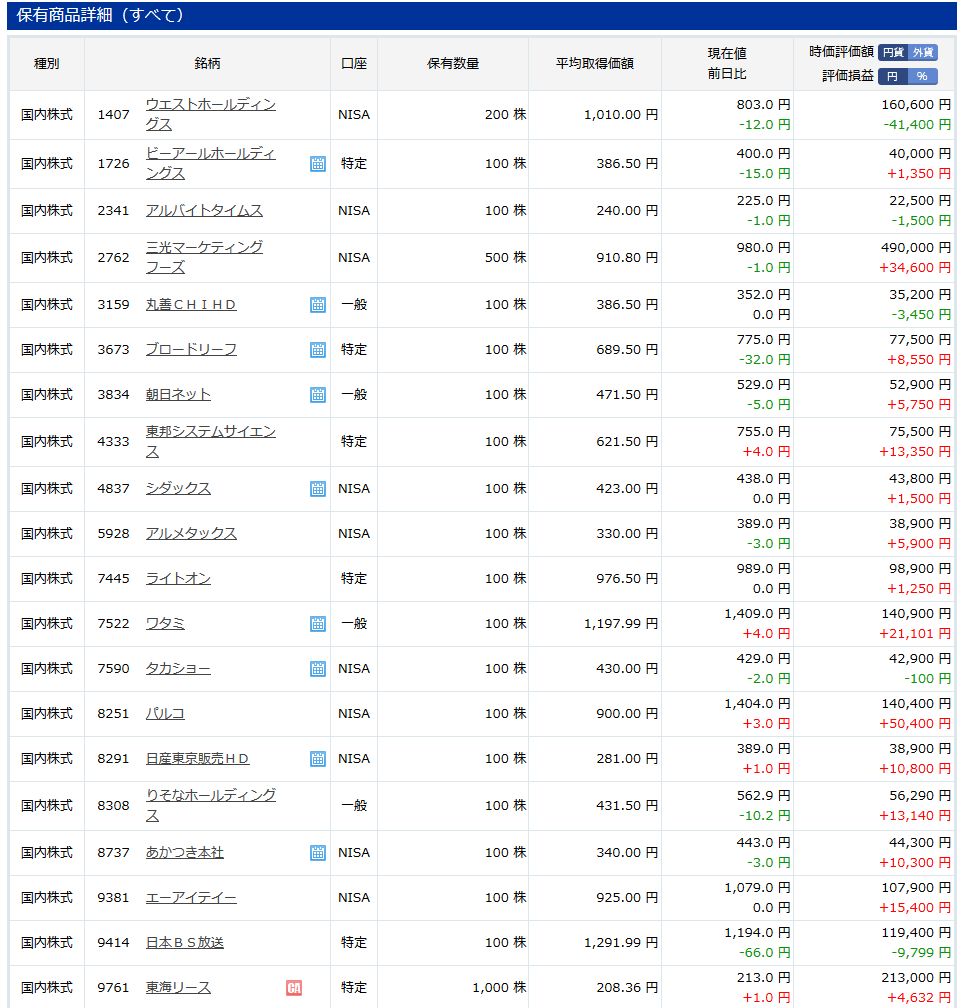
Task: Click the 500 株 holding quantity
Action: pyautogui.click(x=505, y=257)
